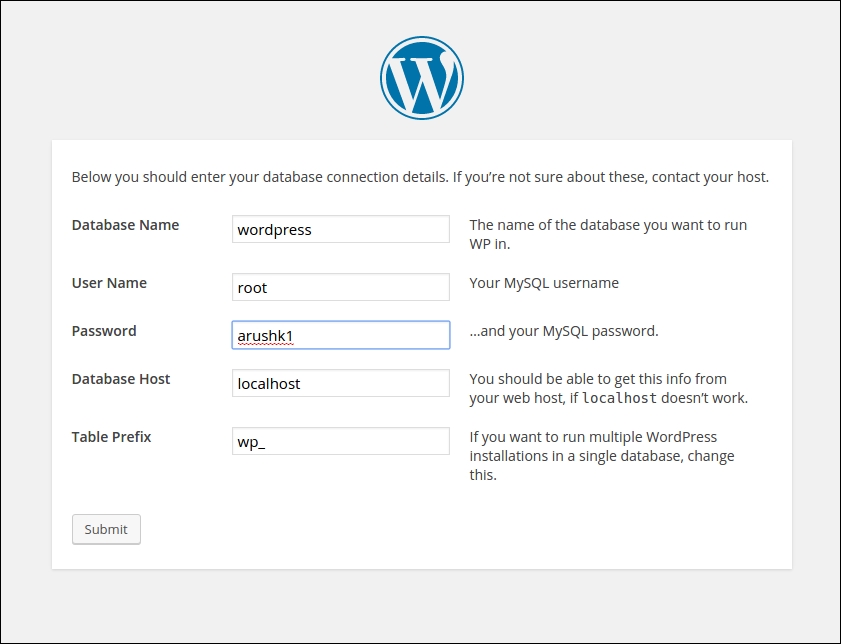Select the Database Name label
The width and height of the screenshot is (841, 644).
126,225
